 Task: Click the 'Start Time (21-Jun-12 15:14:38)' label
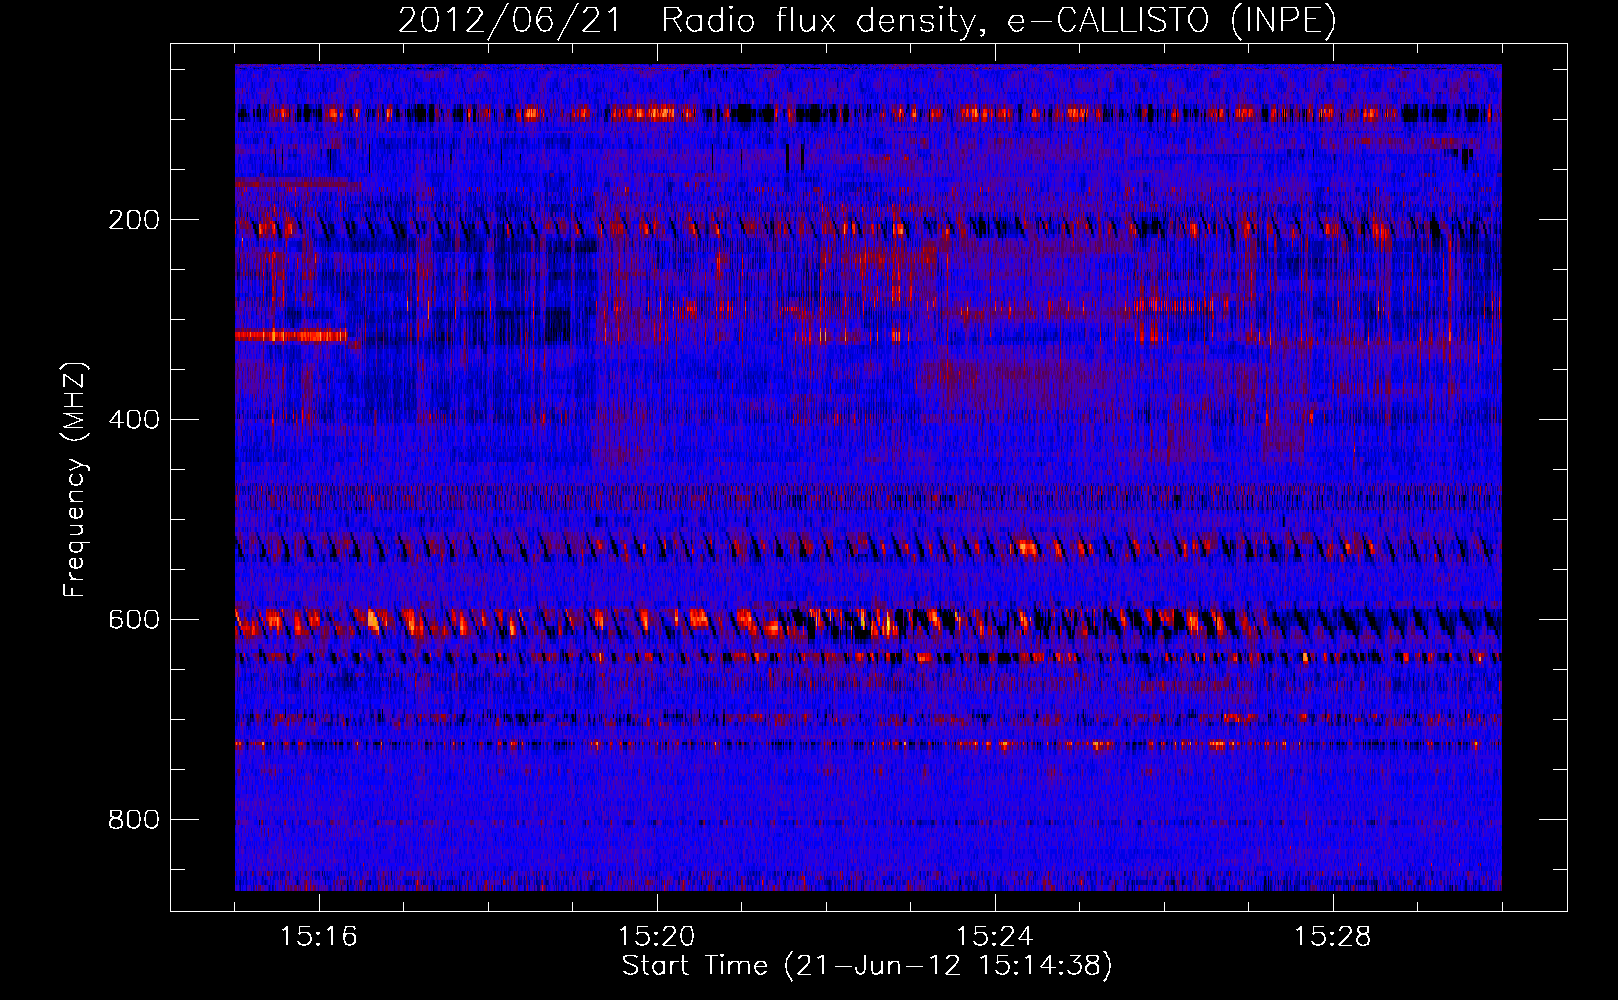tap(867, 966)
